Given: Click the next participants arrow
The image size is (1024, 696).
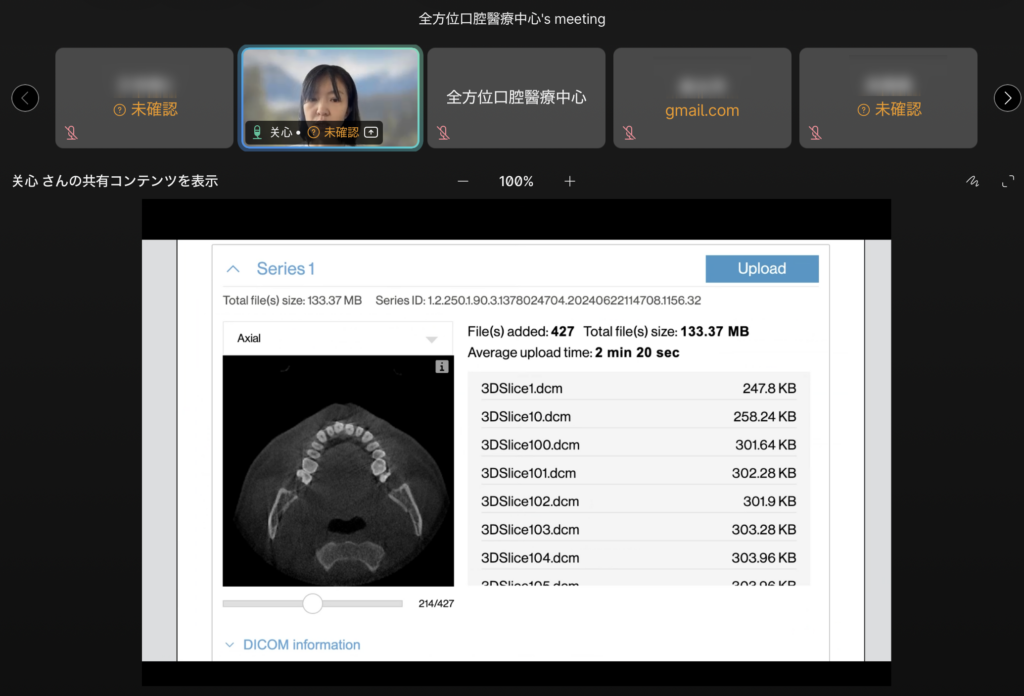Looking at the screenshot, I should 1007,98.
